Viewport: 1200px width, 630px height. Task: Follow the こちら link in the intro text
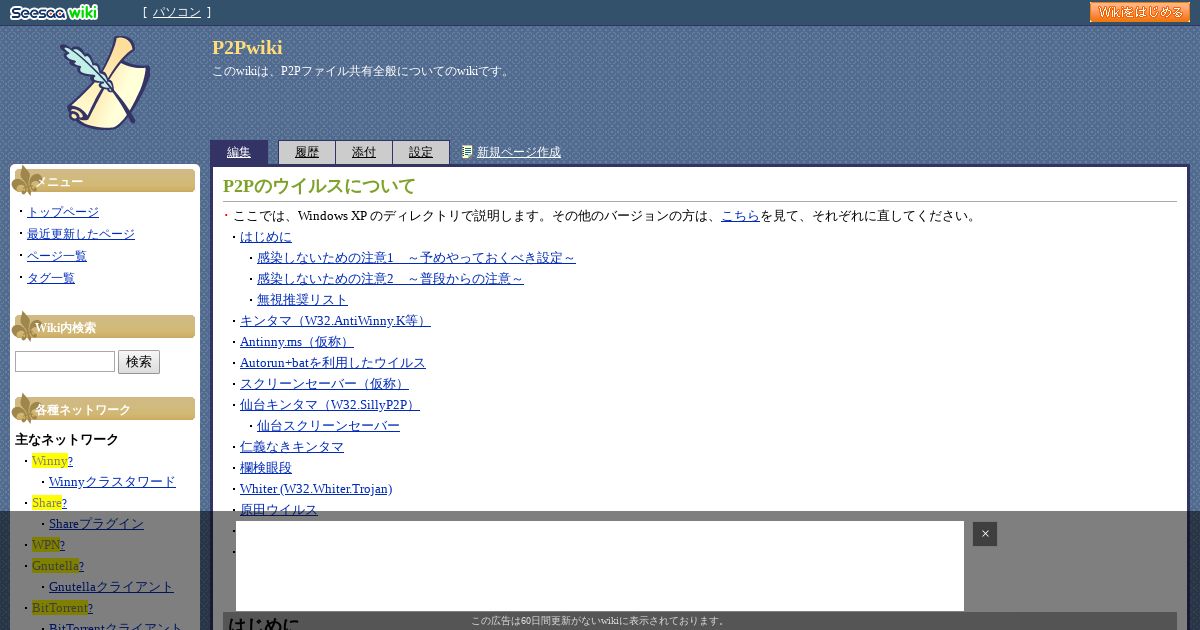click(x=740, y=216)
